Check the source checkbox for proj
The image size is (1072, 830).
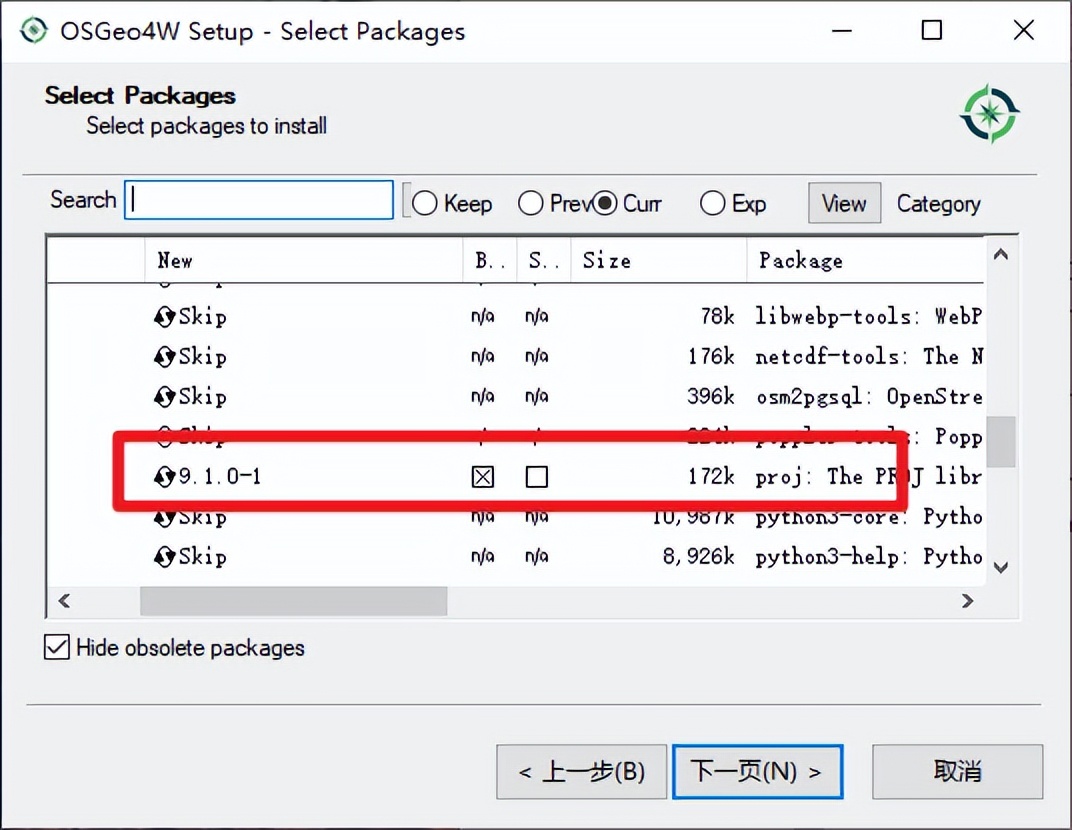click(x=537, y=477)
